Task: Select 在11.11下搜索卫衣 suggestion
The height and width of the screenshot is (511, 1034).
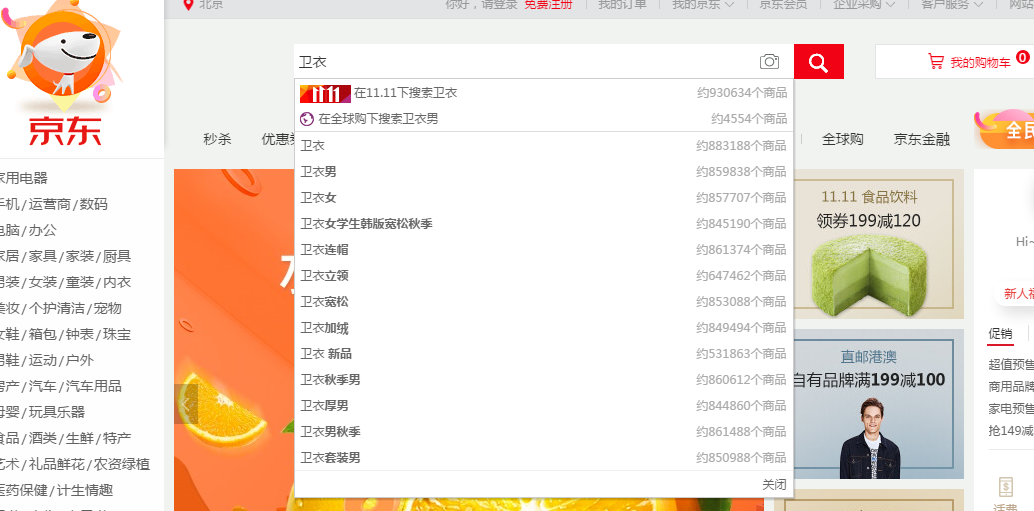Action: pos(544,93)
